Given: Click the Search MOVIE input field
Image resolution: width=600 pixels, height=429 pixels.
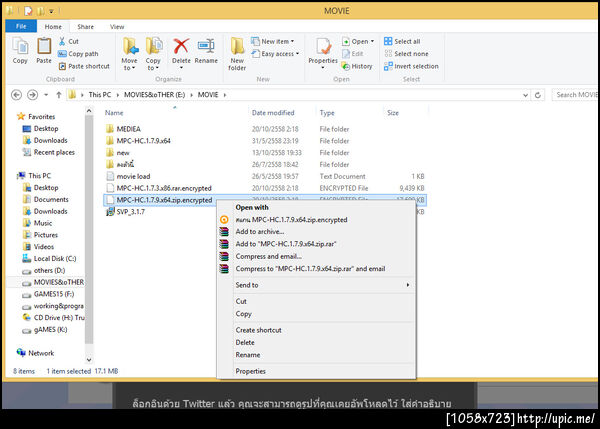Looking at the screenshot, I should (x=576, y=95).
